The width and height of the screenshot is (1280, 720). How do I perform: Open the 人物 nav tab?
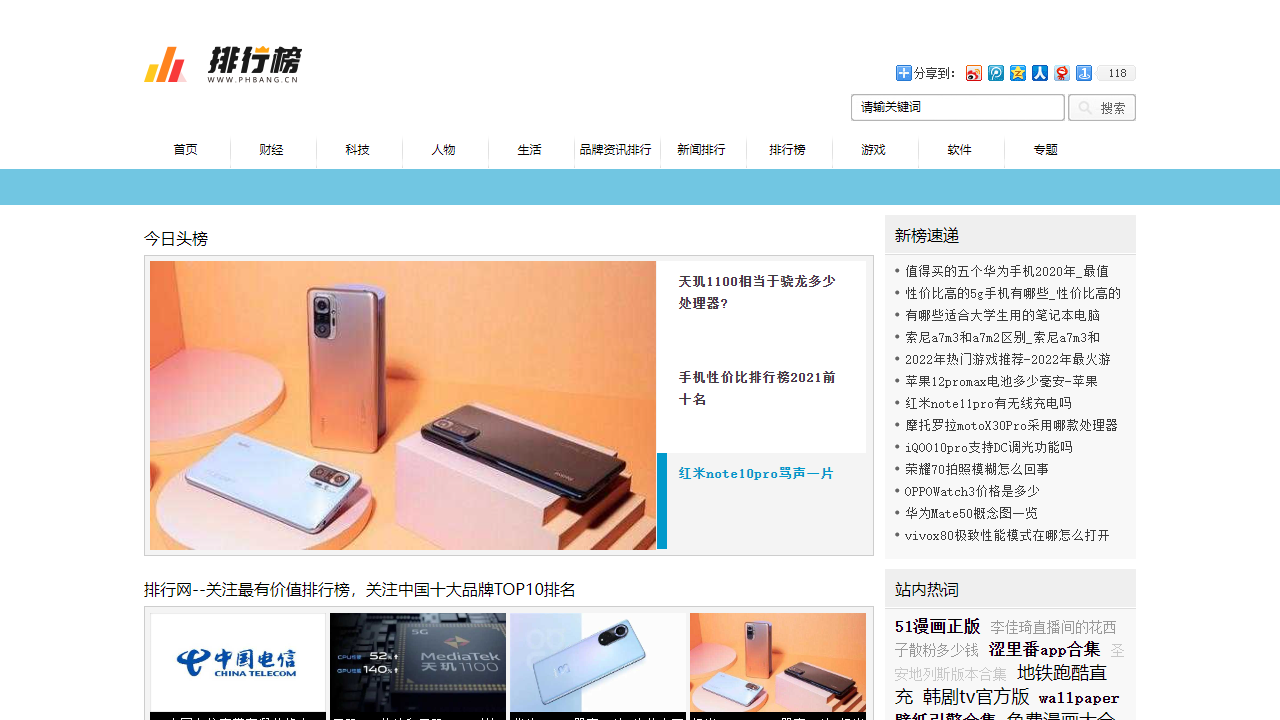click(x=444, y=150)
